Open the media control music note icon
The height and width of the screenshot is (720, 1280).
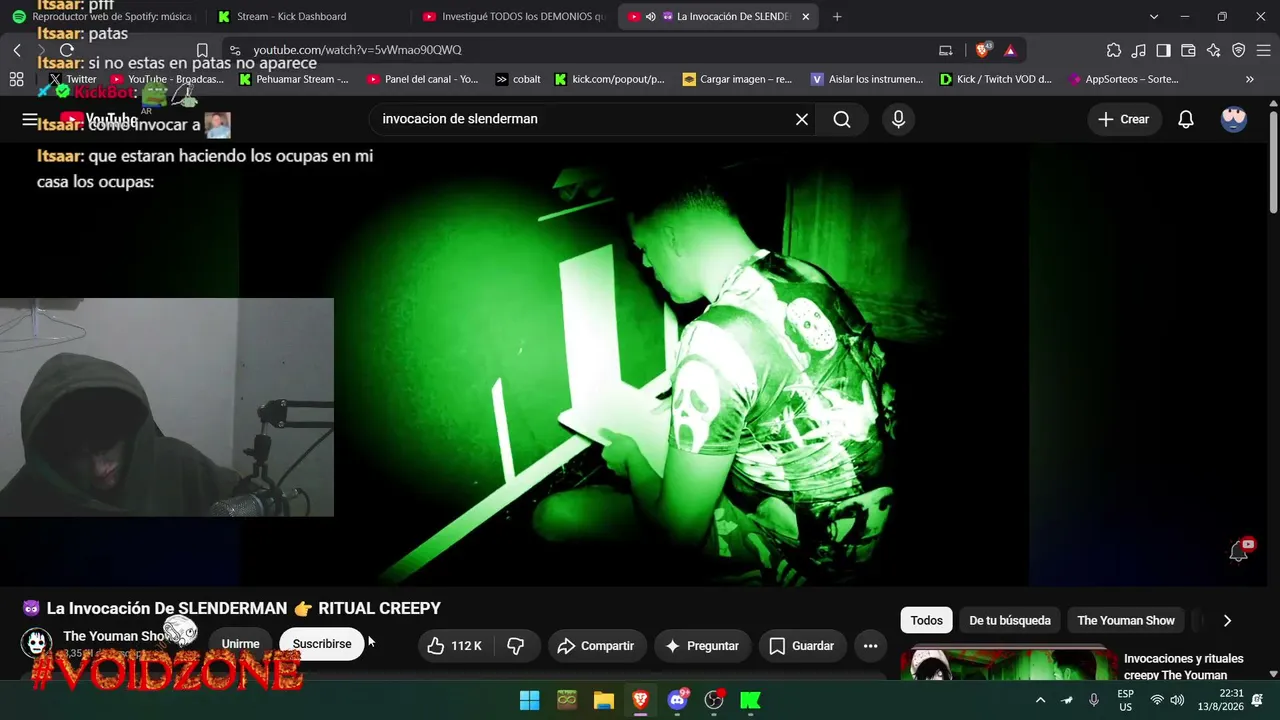click(1139, 50)
